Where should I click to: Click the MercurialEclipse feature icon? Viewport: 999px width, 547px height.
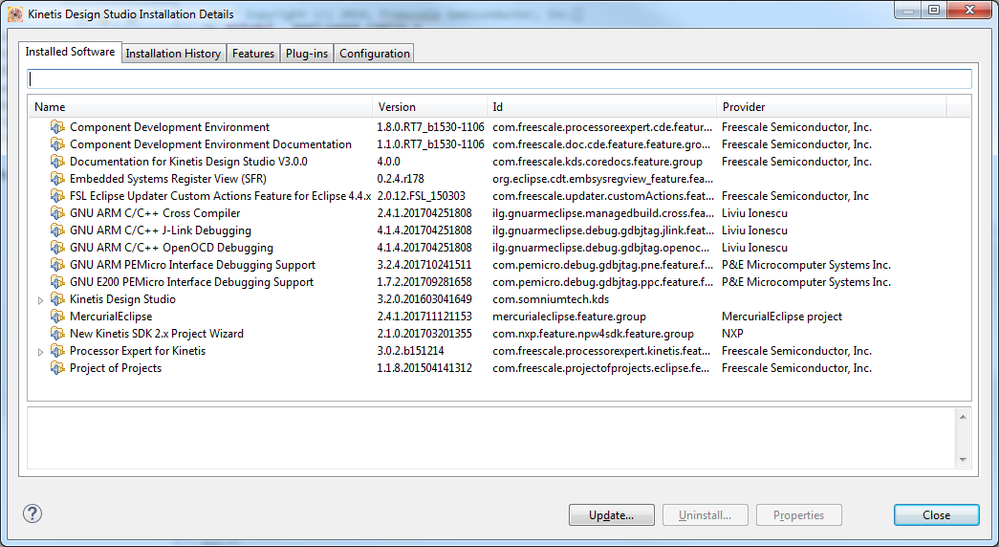click(x=57, y=316)
